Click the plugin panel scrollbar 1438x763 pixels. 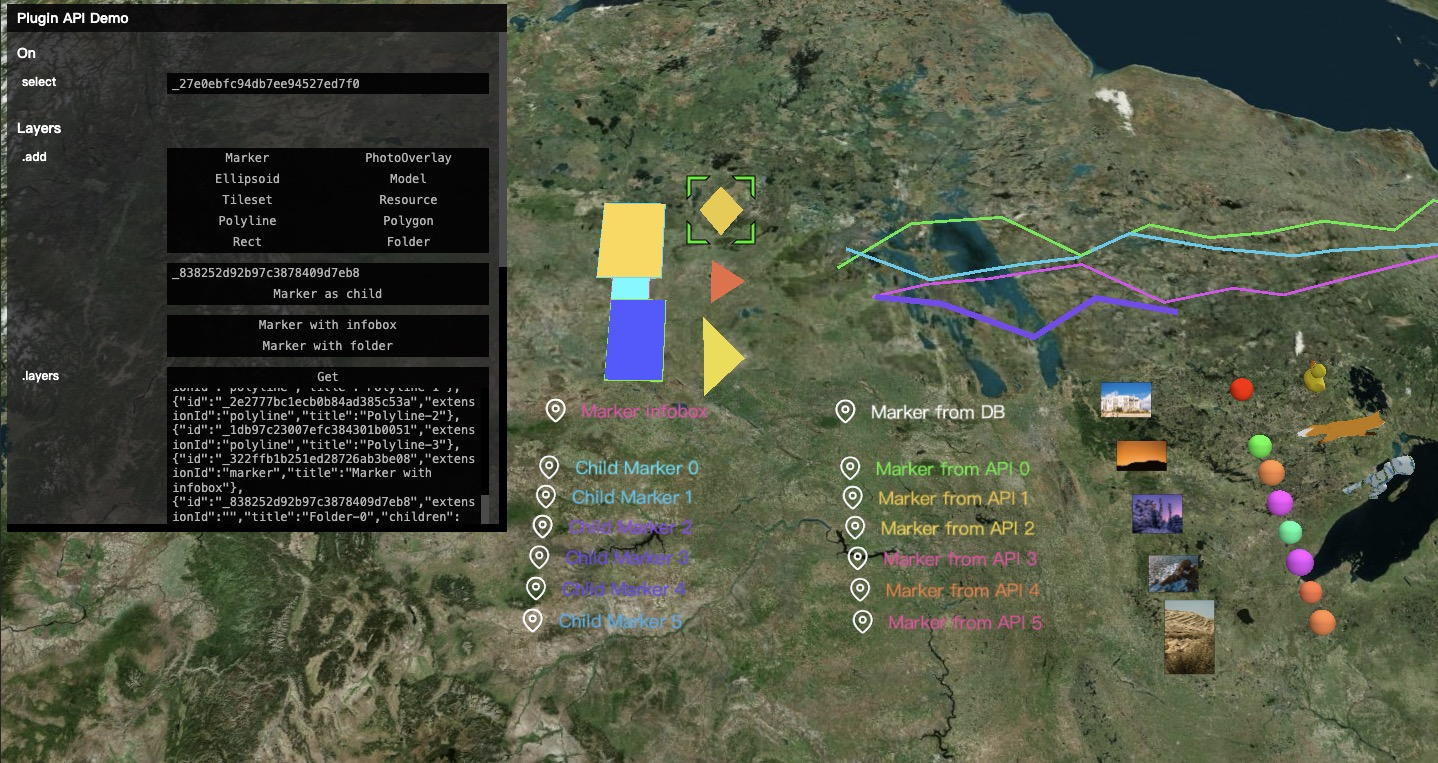pos(502,150)
